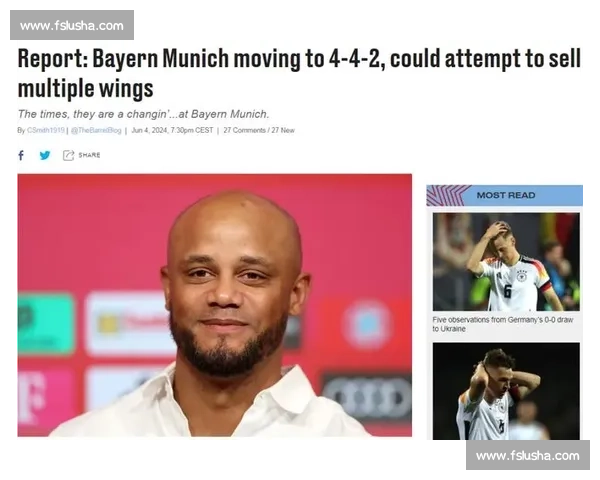Read Five observations from Germany's 0-0 draw

[x=503, y=324]
